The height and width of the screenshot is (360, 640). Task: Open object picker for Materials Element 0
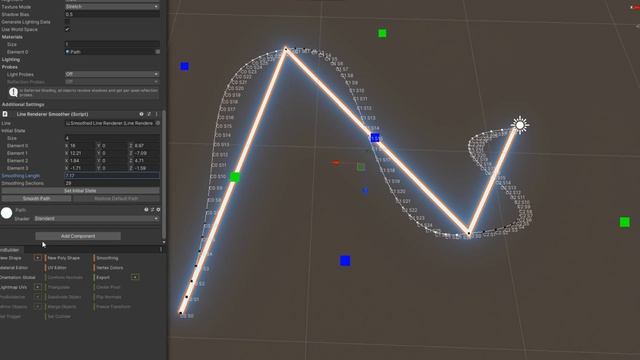158,52
